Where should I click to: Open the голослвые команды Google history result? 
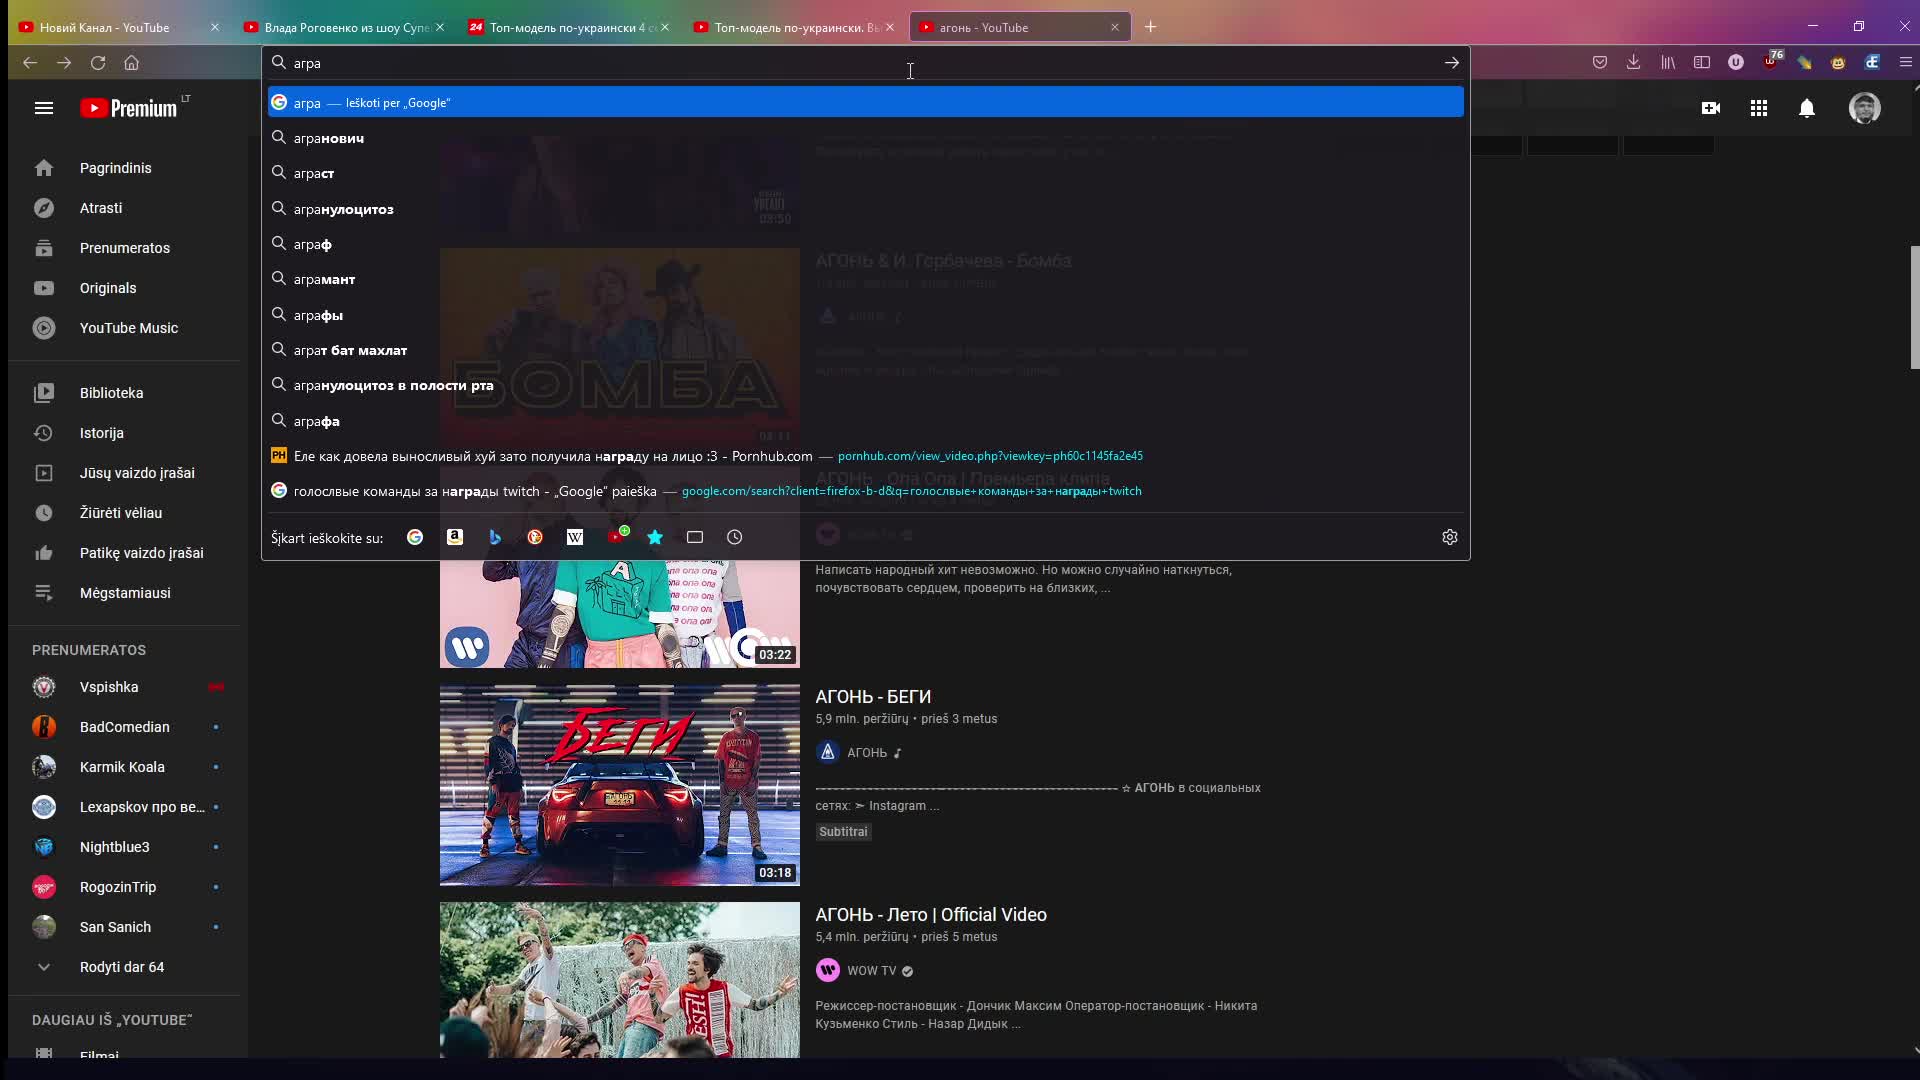(x=866, y=491)
